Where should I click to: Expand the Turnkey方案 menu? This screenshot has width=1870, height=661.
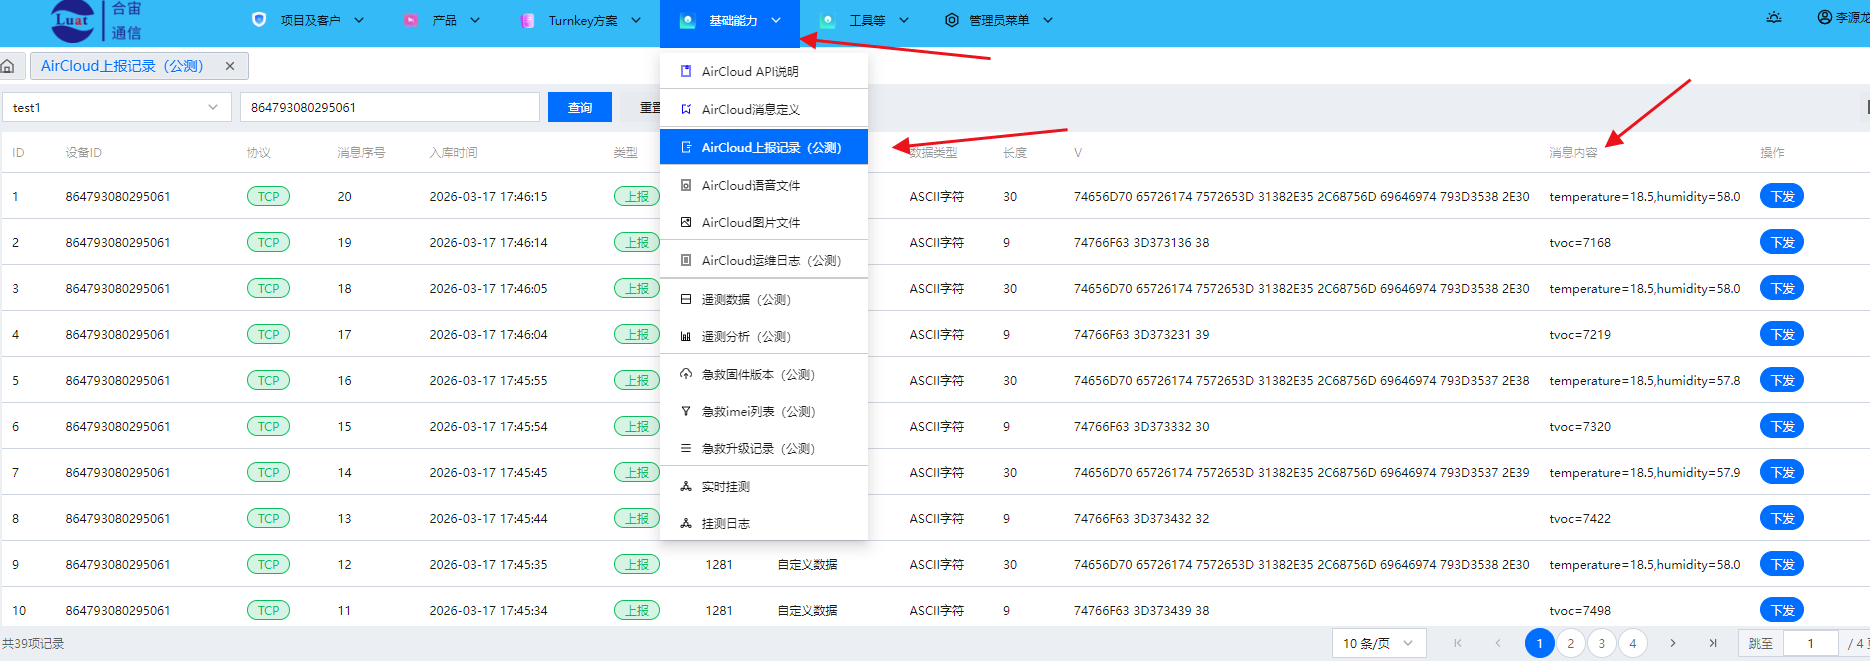pyautogui.click(x=636, y=20)
